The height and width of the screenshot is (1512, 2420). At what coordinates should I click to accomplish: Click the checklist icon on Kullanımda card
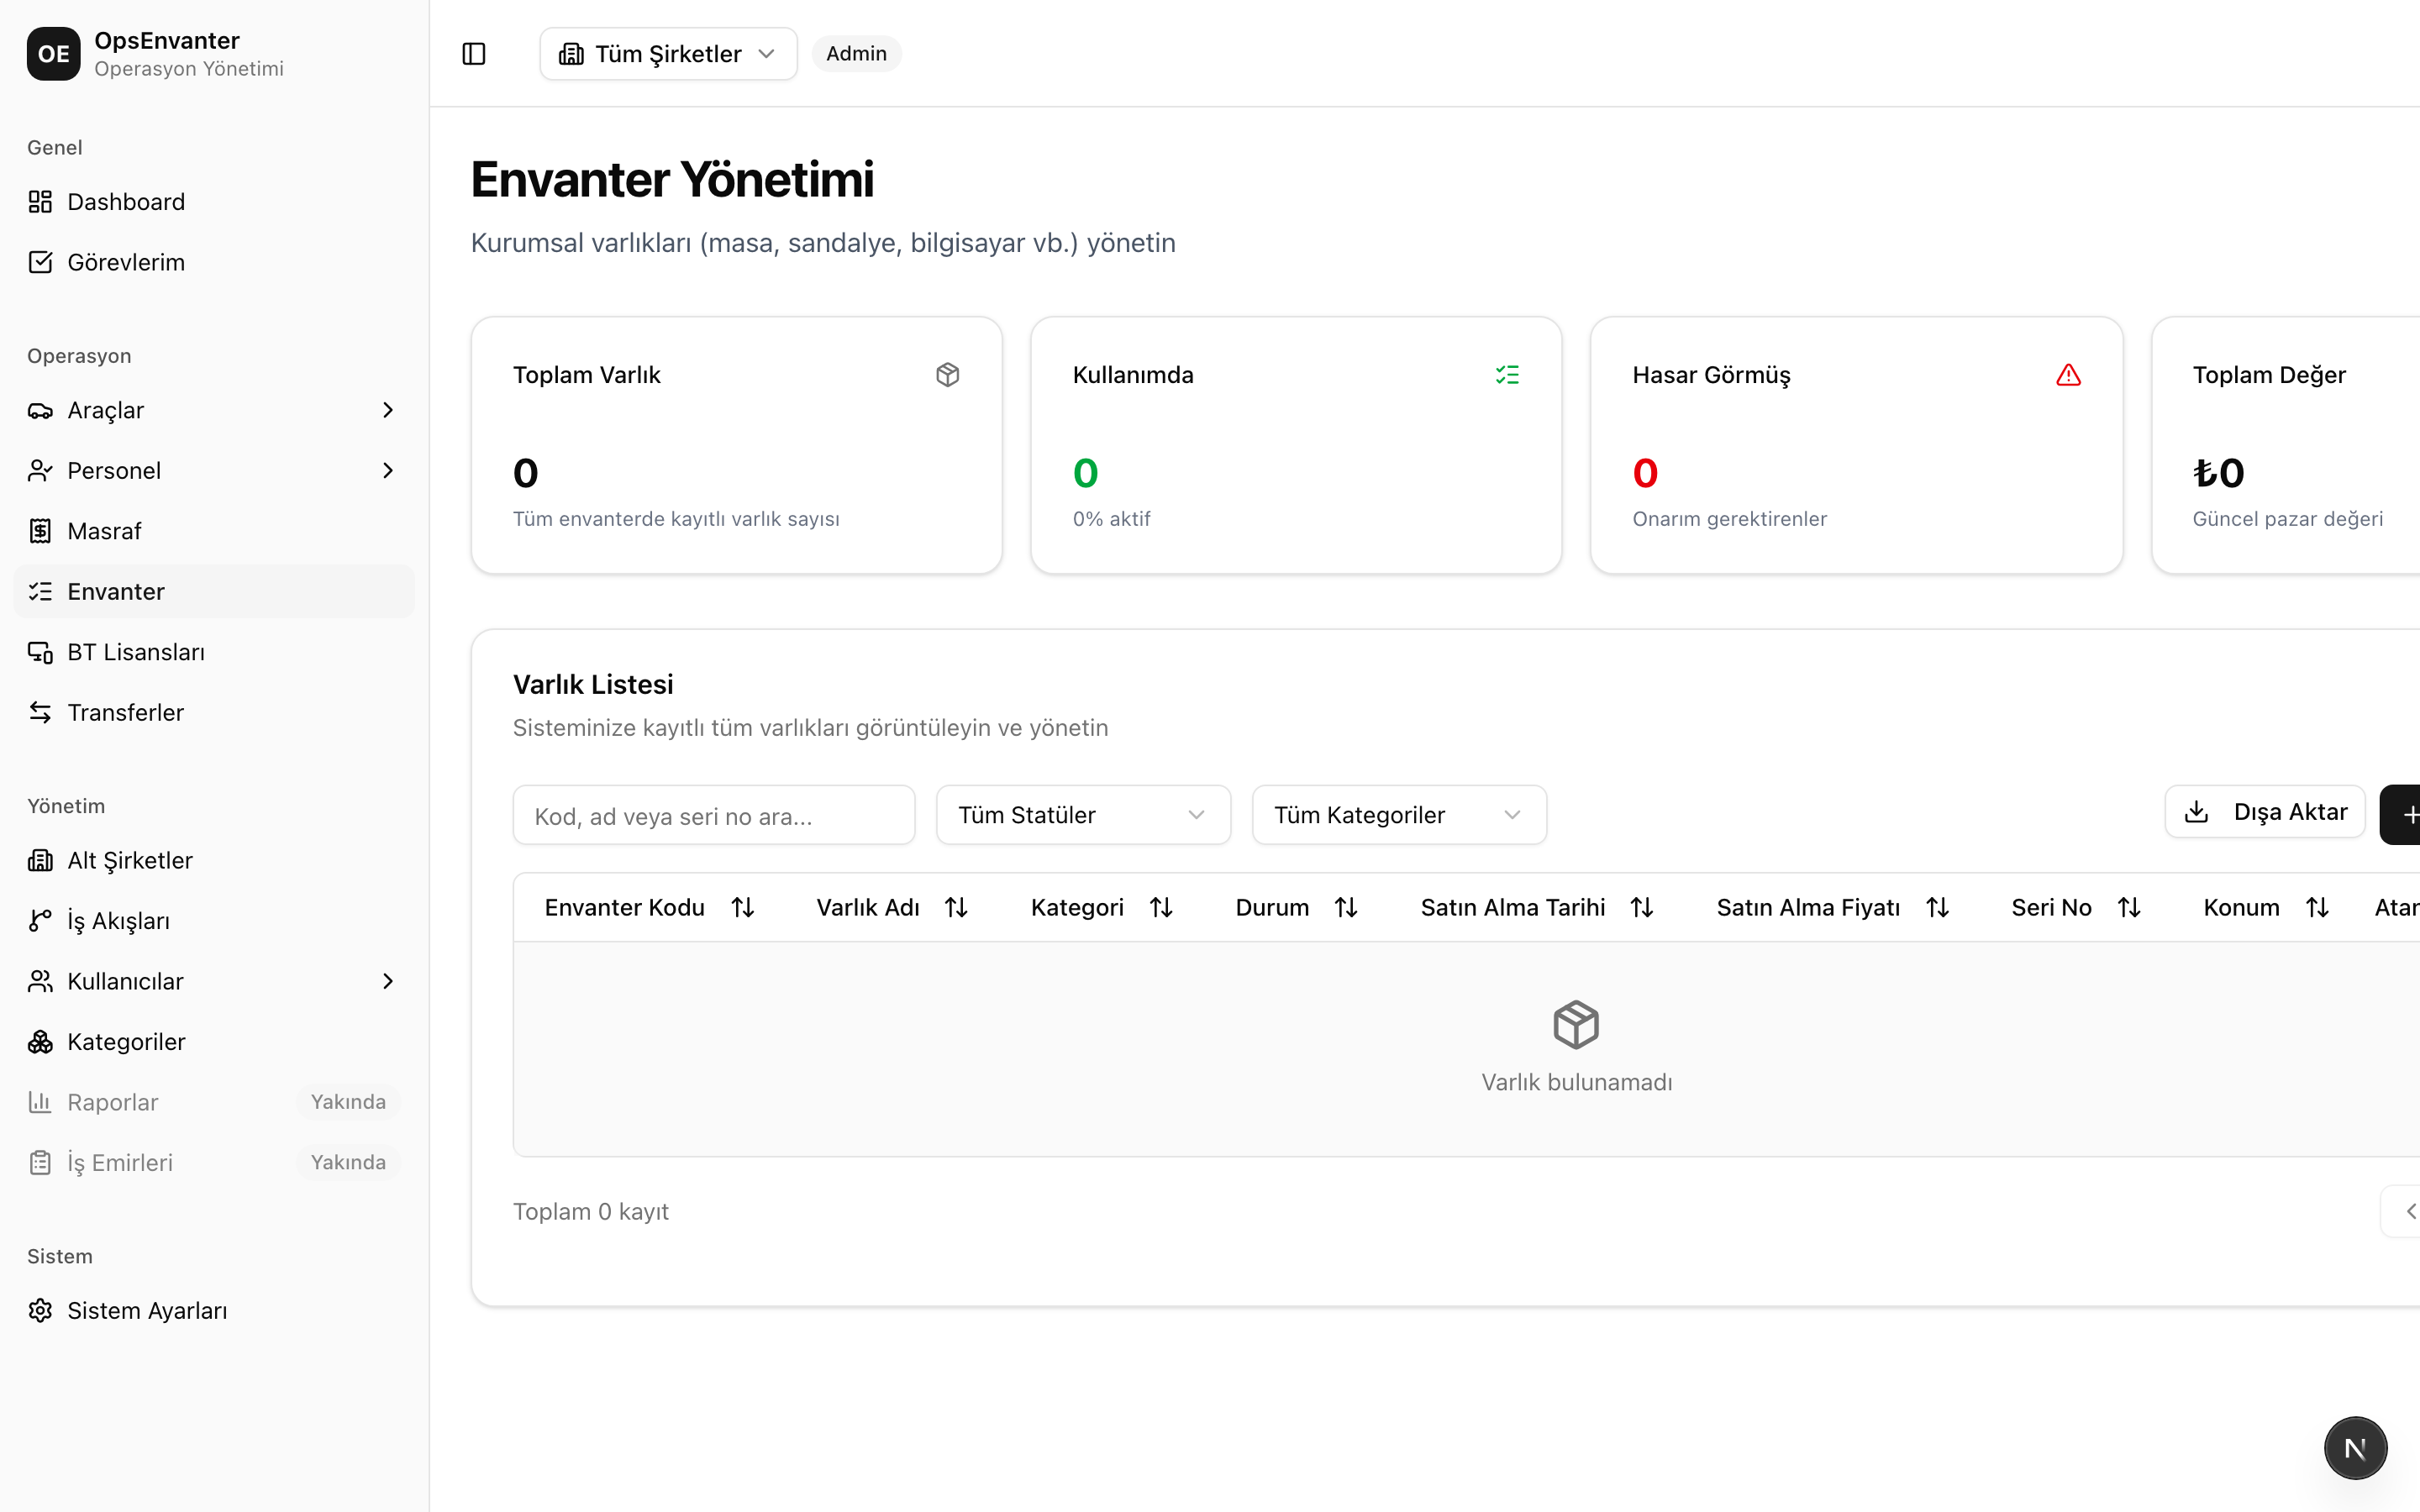coord(1507,375)
